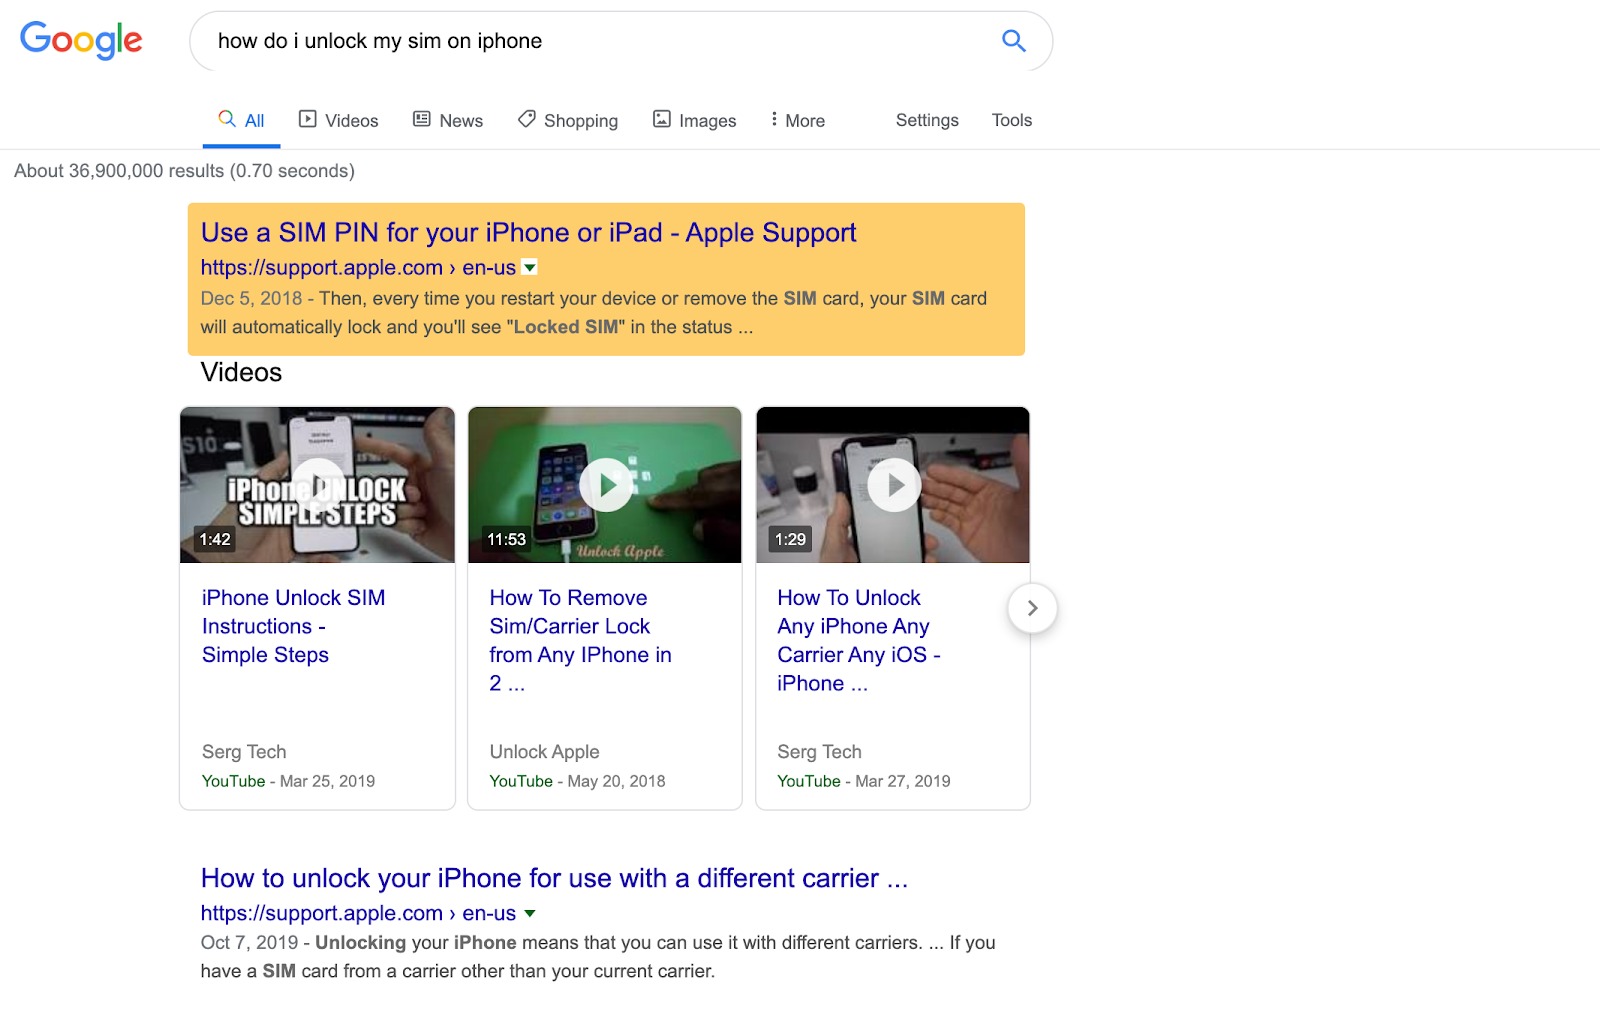
Task: Open the Settings menu
Action: (926, 120)
